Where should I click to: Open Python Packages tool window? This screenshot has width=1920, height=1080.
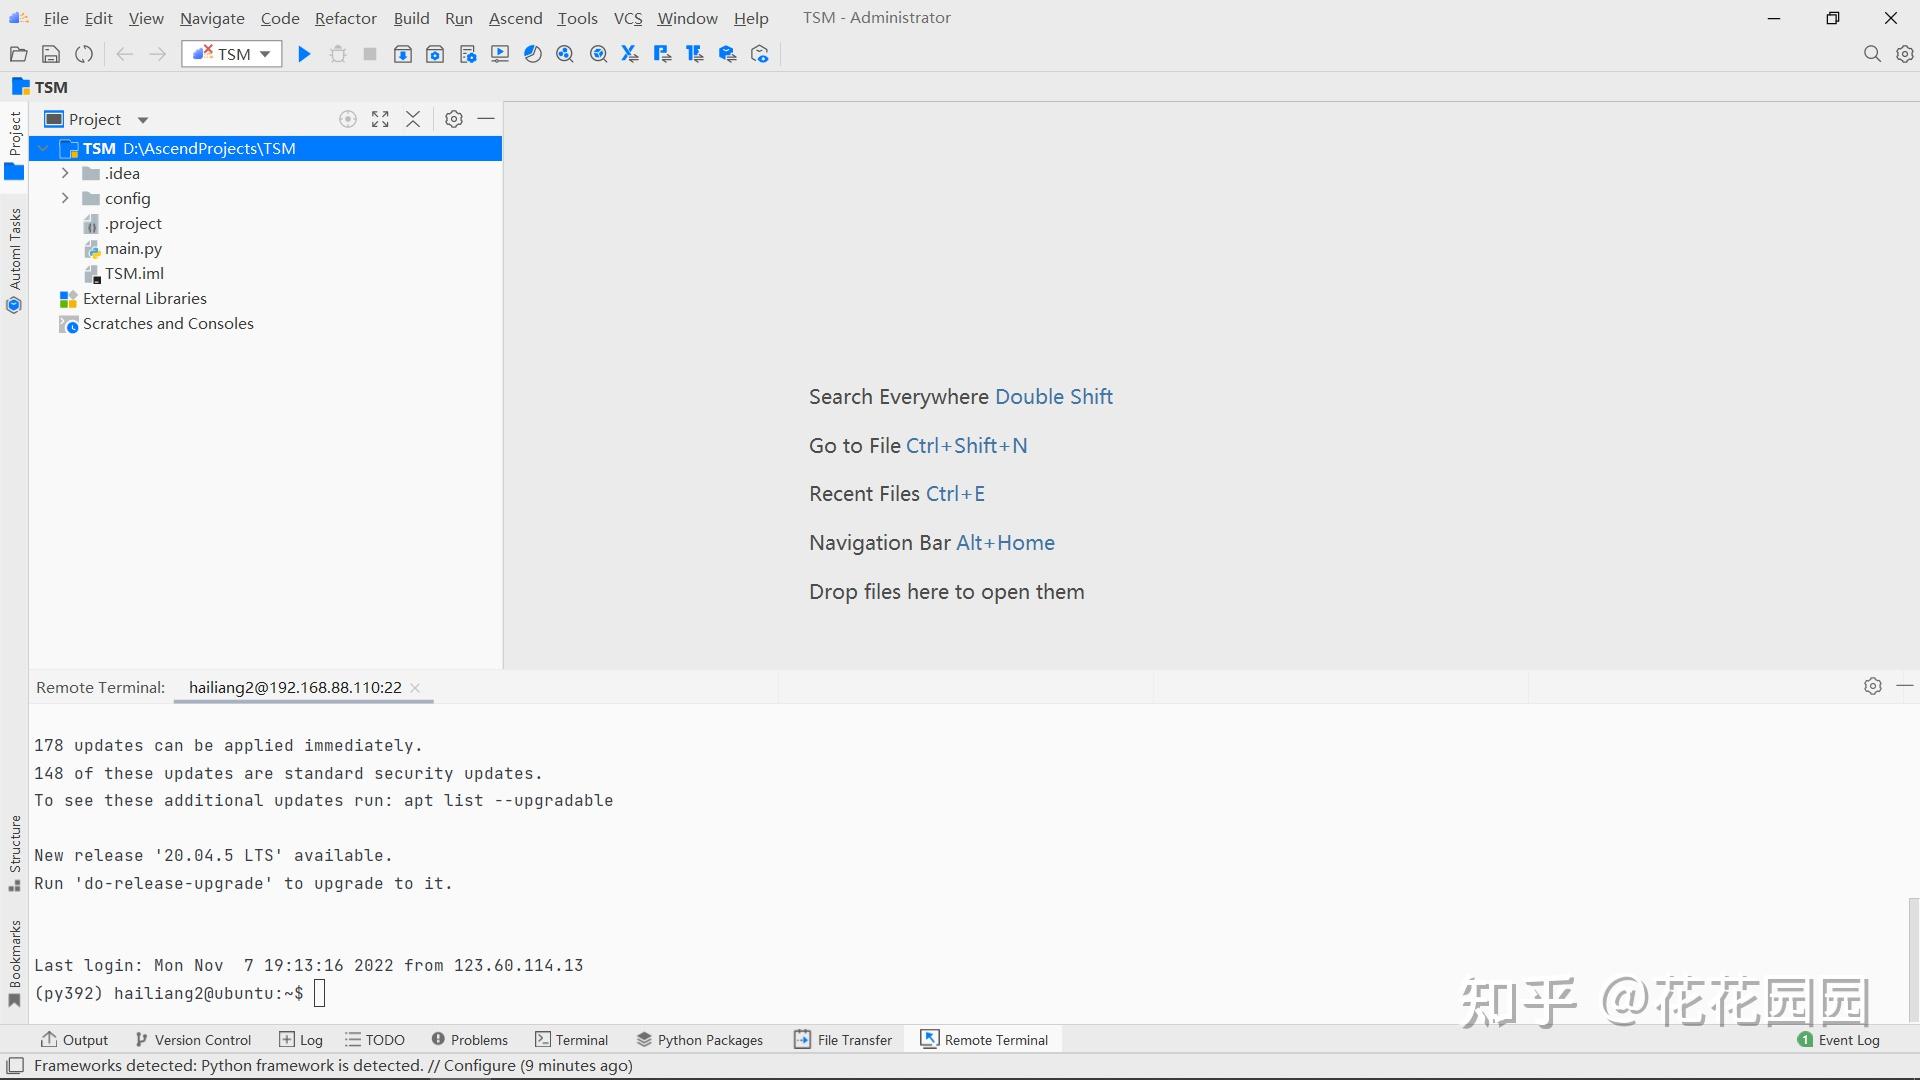click(x=699, y=1040)
